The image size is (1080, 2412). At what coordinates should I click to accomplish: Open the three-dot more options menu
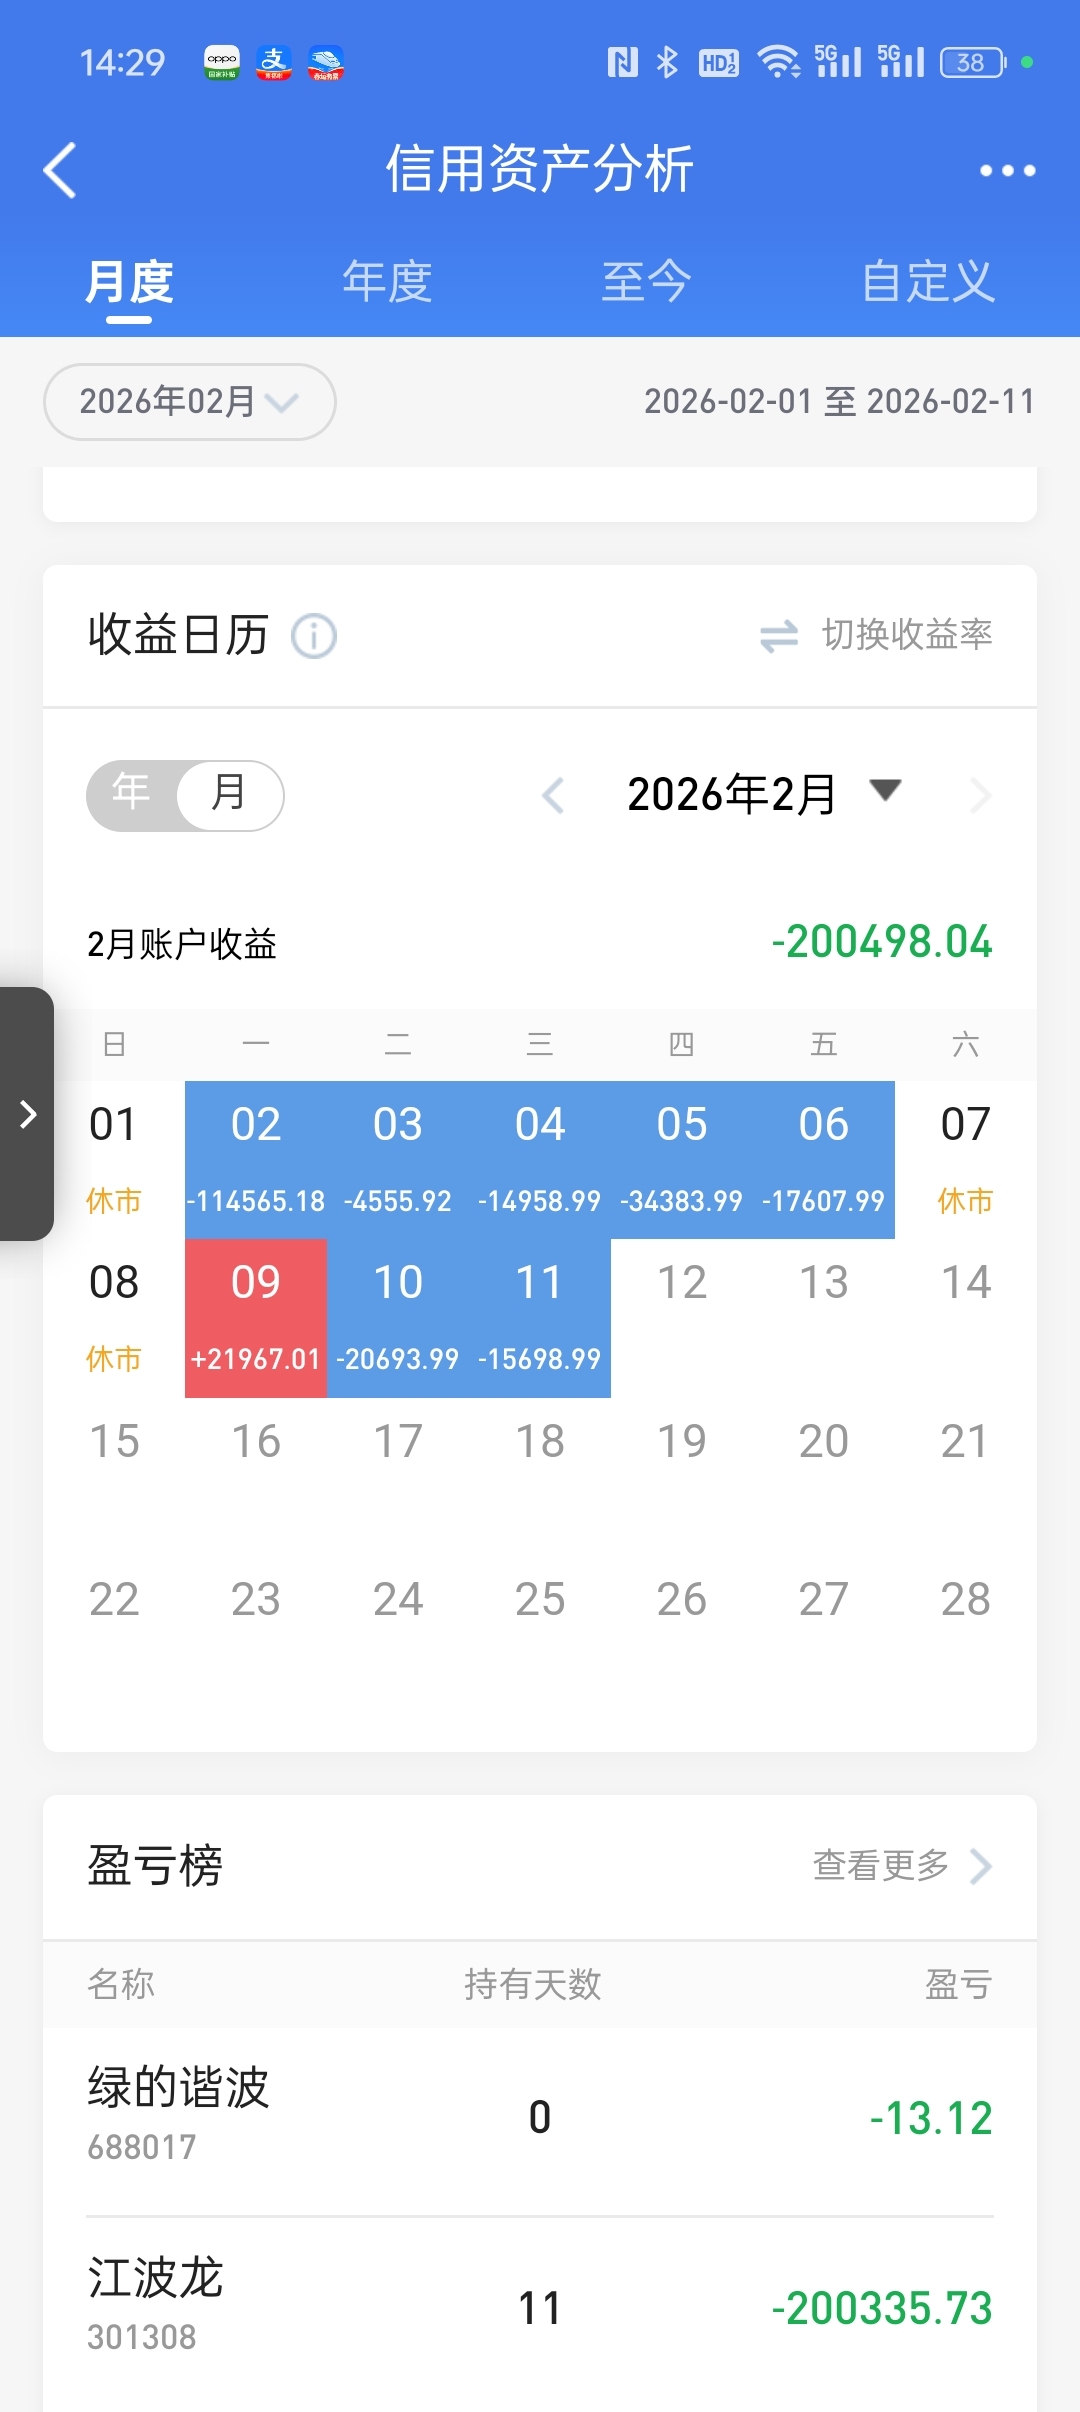tap(1007, 171)
